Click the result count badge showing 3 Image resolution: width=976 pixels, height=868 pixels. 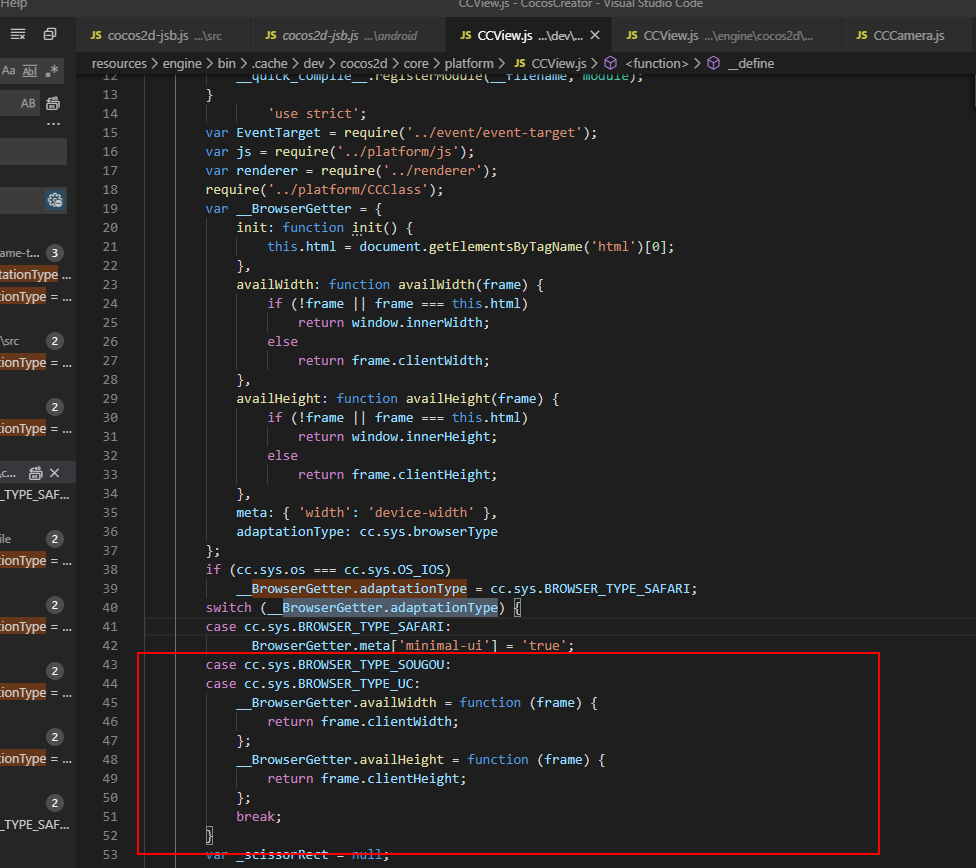[55, 253]
